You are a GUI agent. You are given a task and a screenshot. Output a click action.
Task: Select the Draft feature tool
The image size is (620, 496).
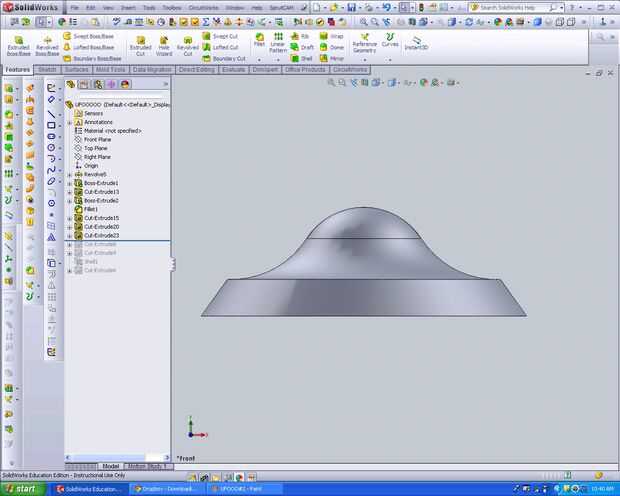pos(302,47)
